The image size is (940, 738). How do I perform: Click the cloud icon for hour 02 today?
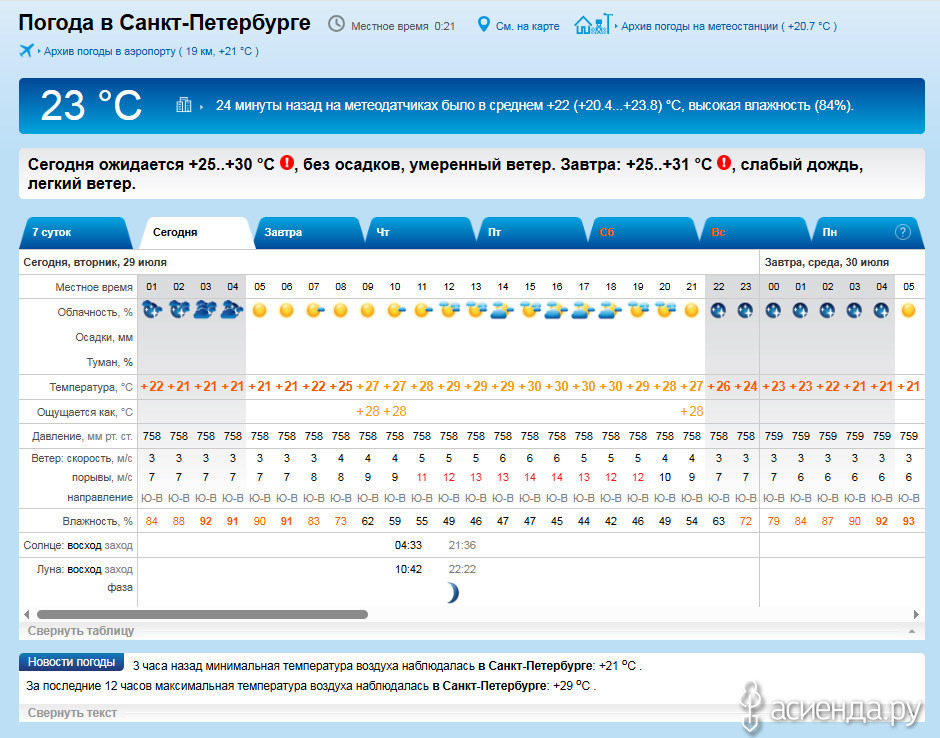[x=179, y=310]
